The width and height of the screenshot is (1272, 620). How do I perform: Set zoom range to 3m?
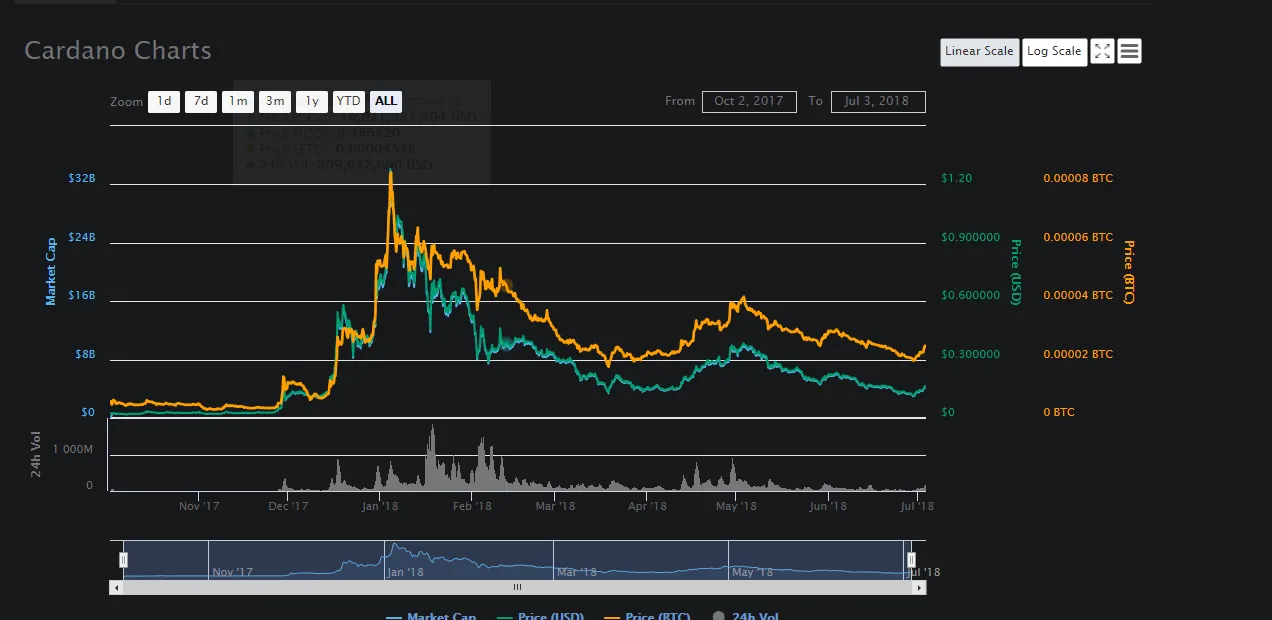(x=275, y=101)
